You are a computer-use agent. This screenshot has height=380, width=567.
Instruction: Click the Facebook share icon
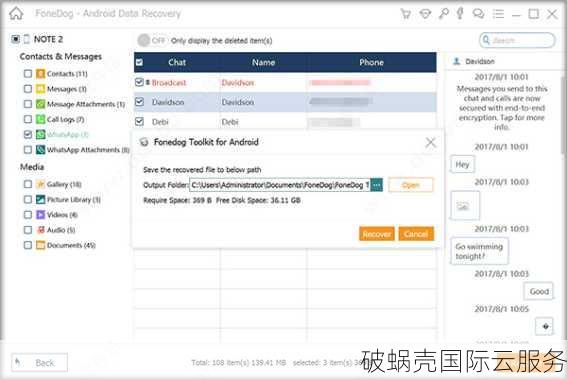pyautogui.click(x=460, y=13)
